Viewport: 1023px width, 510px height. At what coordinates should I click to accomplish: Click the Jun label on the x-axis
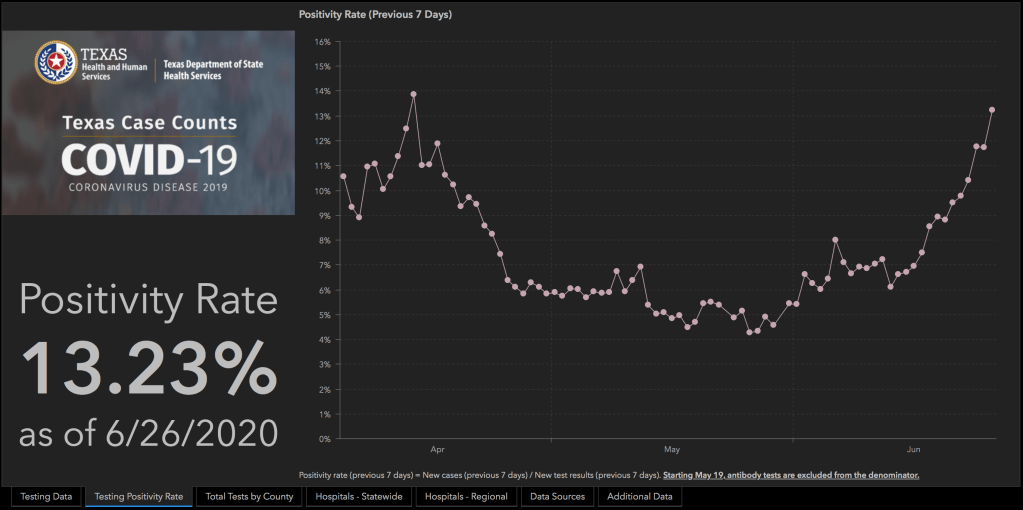[x=914, y=450]
